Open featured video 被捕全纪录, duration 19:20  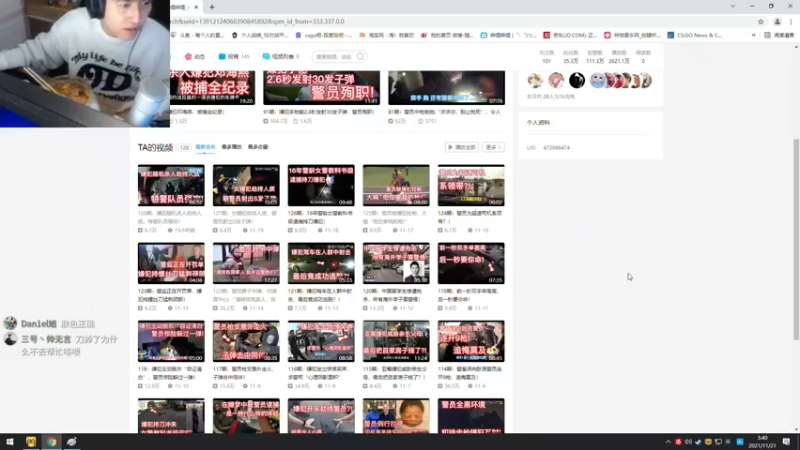tap(213, 88)
